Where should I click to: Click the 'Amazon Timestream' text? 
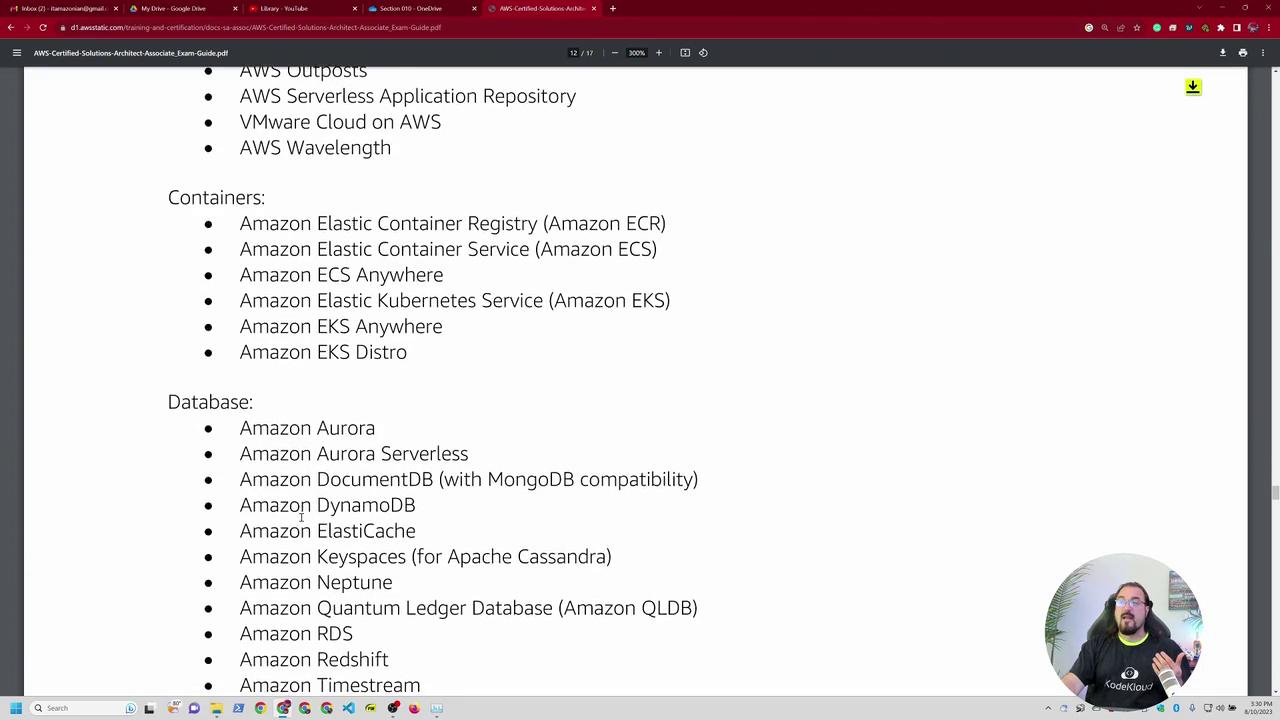tap(330, 685)
